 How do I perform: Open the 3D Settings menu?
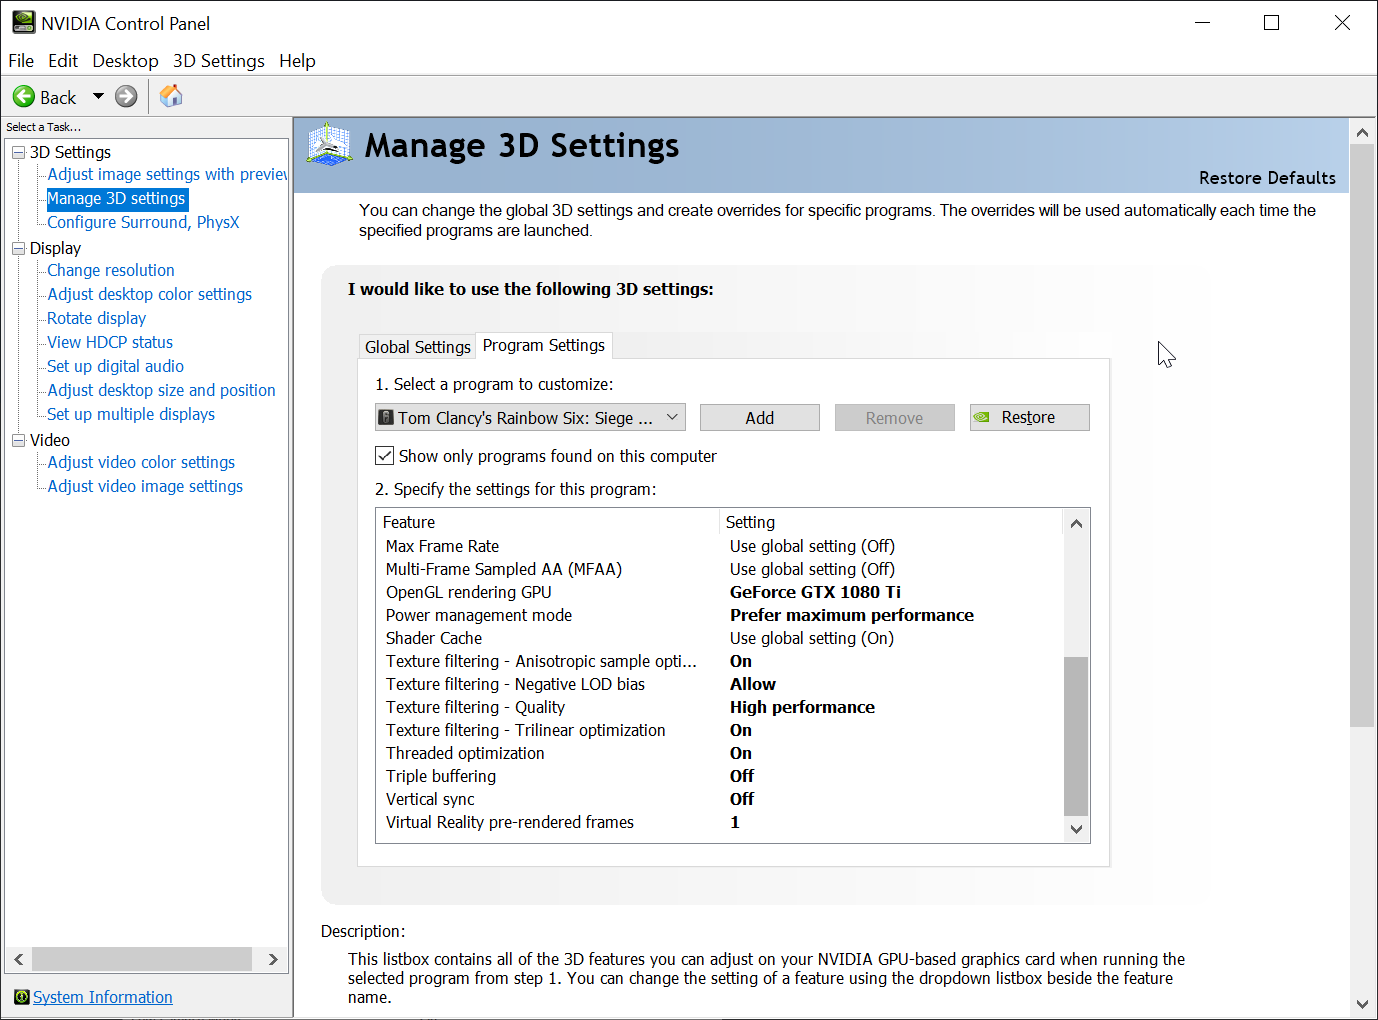(x=218, y=61)
